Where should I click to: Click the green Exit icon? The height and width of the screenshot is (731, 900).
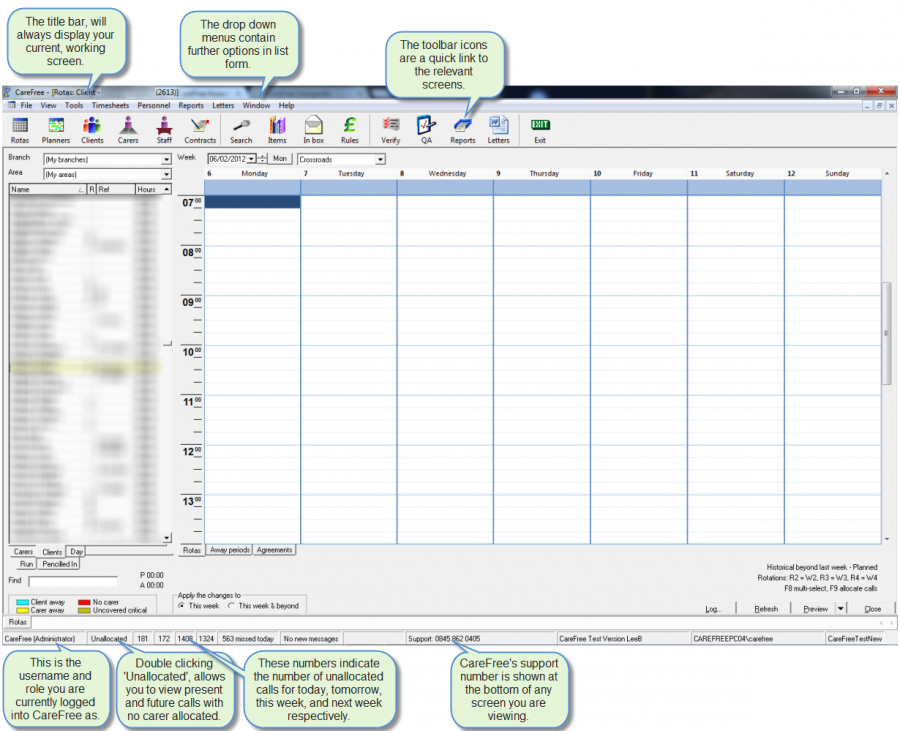(x=540, y=128)
